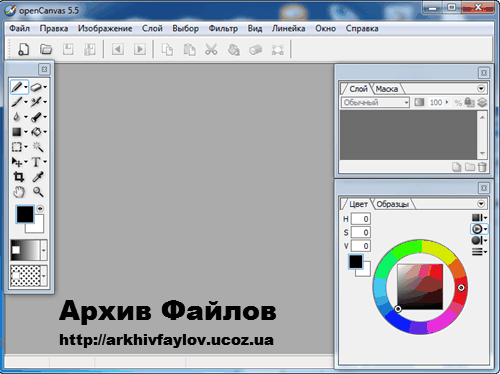
Task: Select the Paint bucket tool
Action: 36,132
